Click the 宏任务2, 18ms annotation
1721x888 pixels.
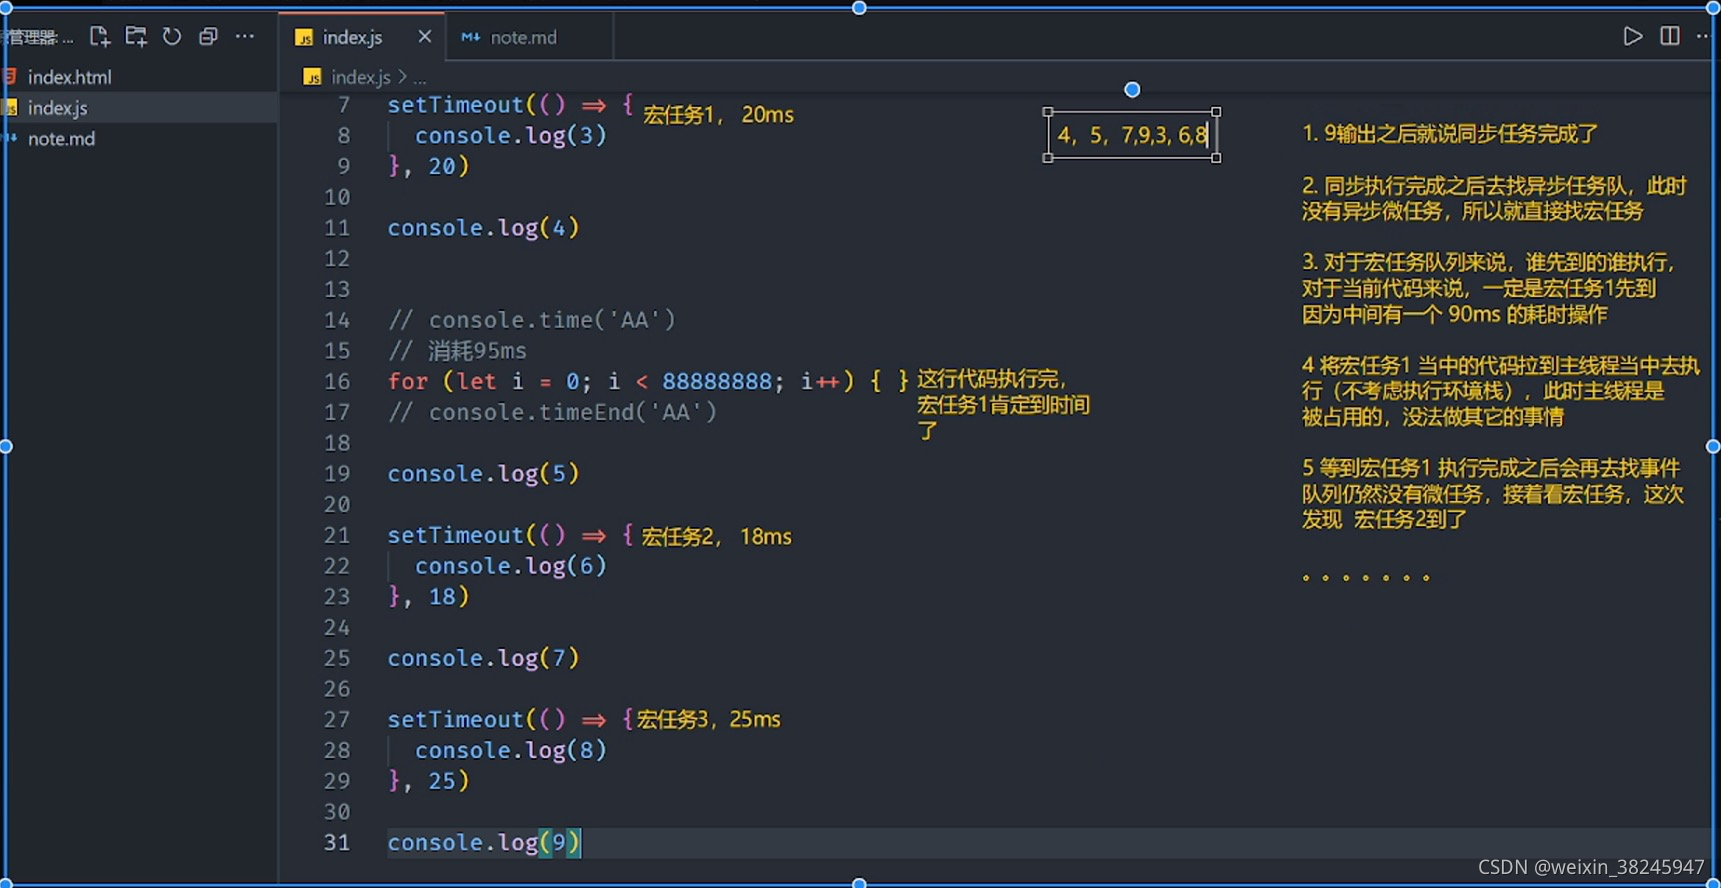point(716,537)
